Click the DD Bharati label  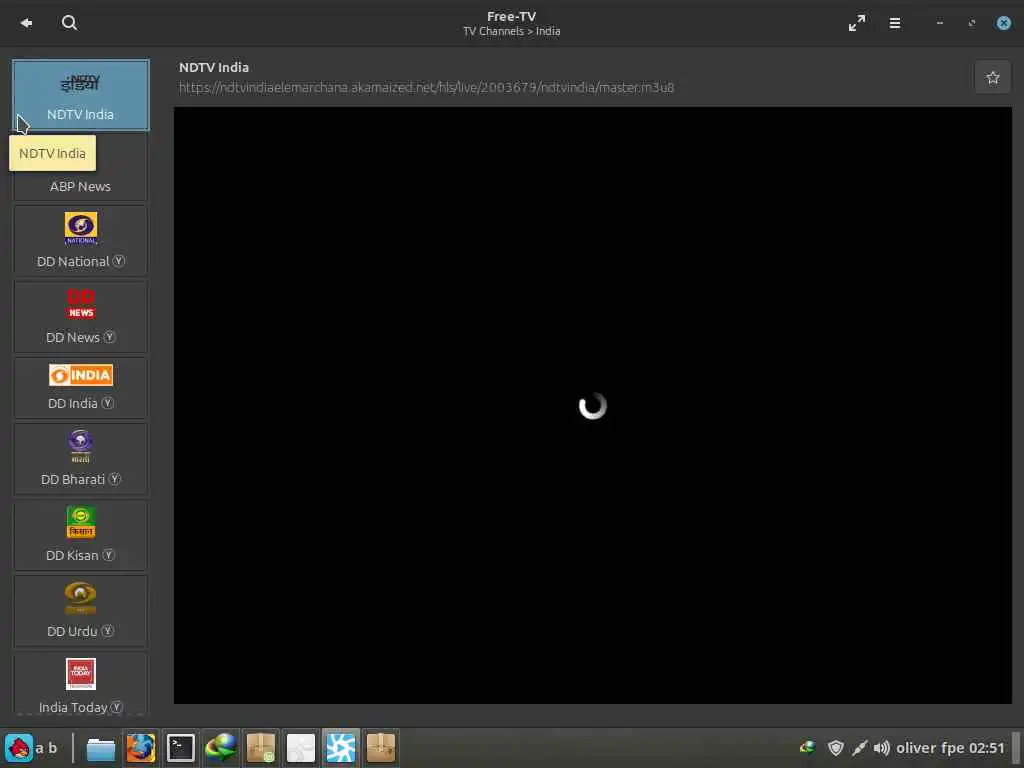coord(72,479)
